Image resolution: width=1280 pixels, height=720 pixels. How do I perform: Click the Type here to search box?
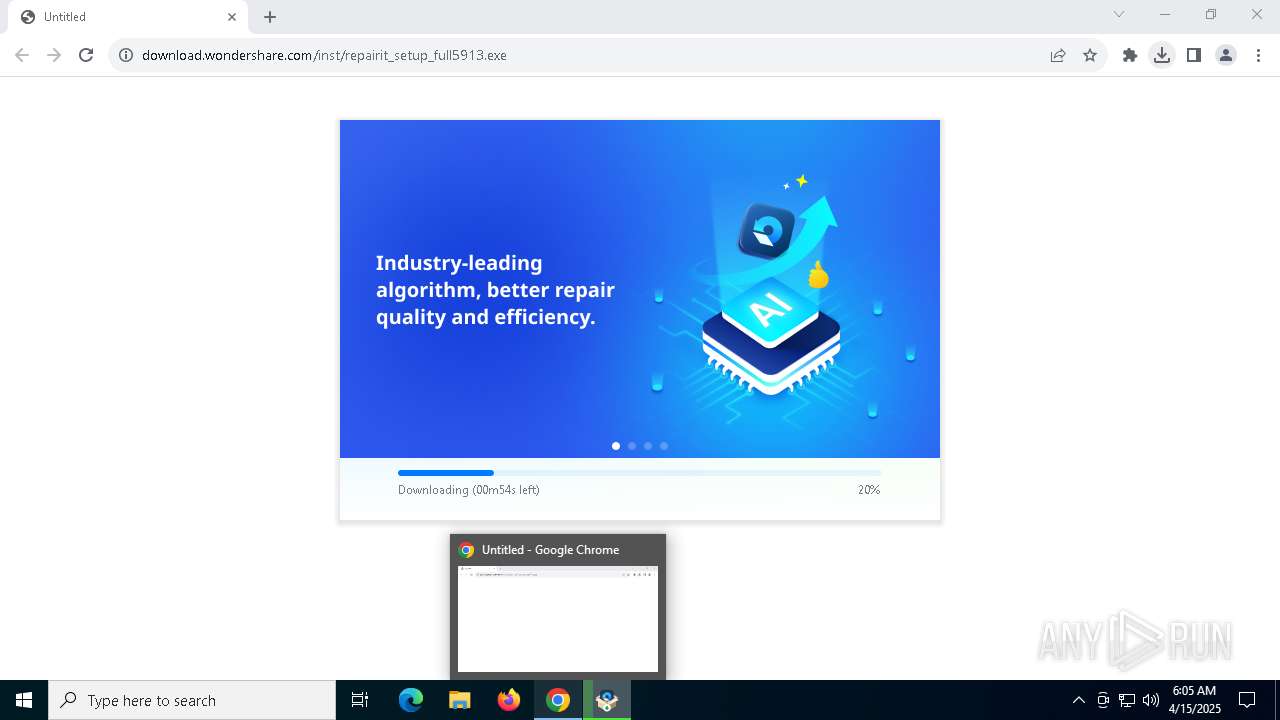192,700
